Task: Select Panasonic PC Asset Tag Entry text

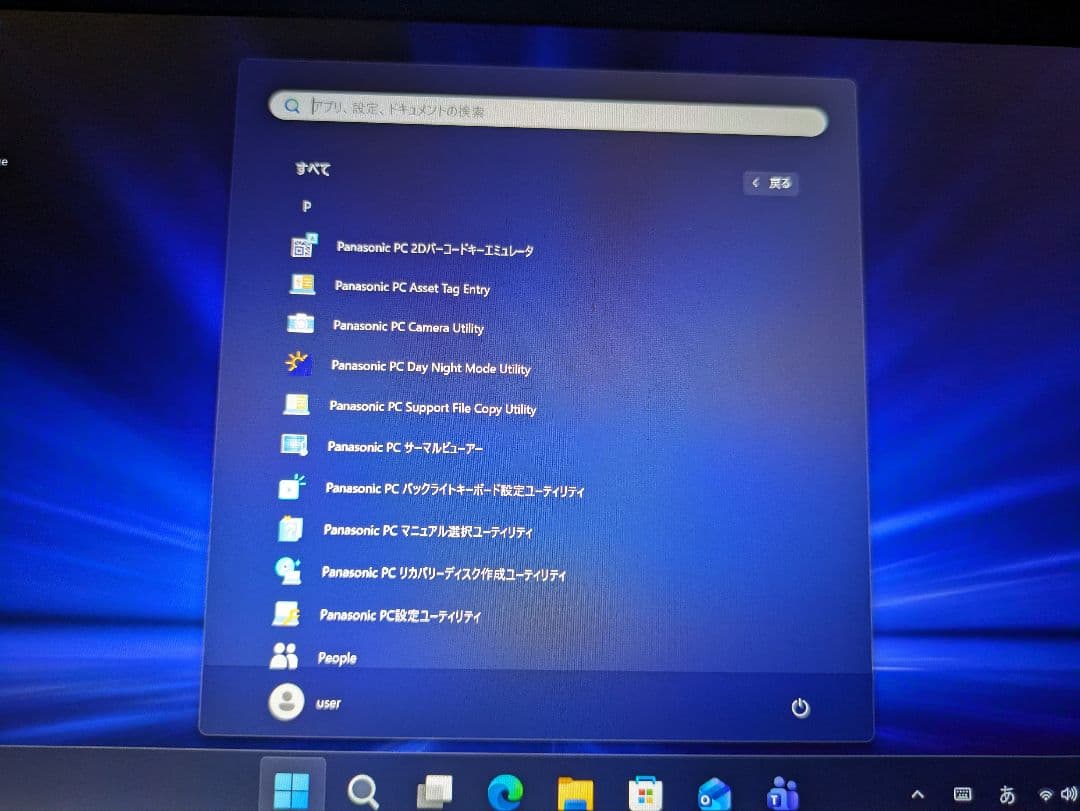Action: [412, 287]
